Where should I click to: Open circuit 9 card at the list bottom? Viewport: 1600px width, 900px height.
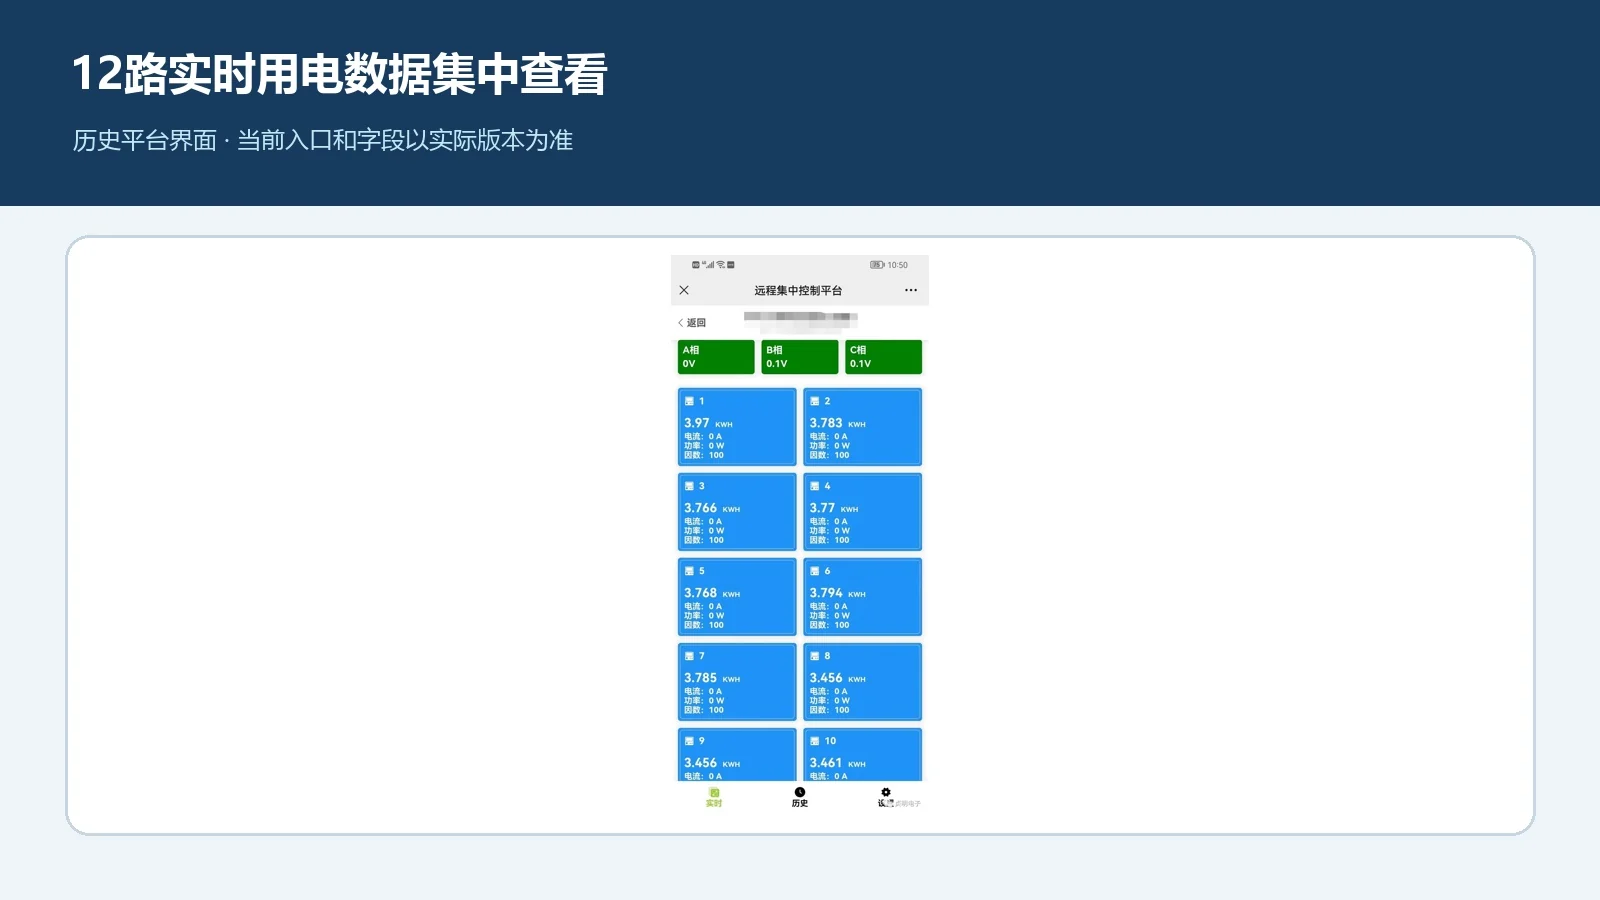(737, 755)
